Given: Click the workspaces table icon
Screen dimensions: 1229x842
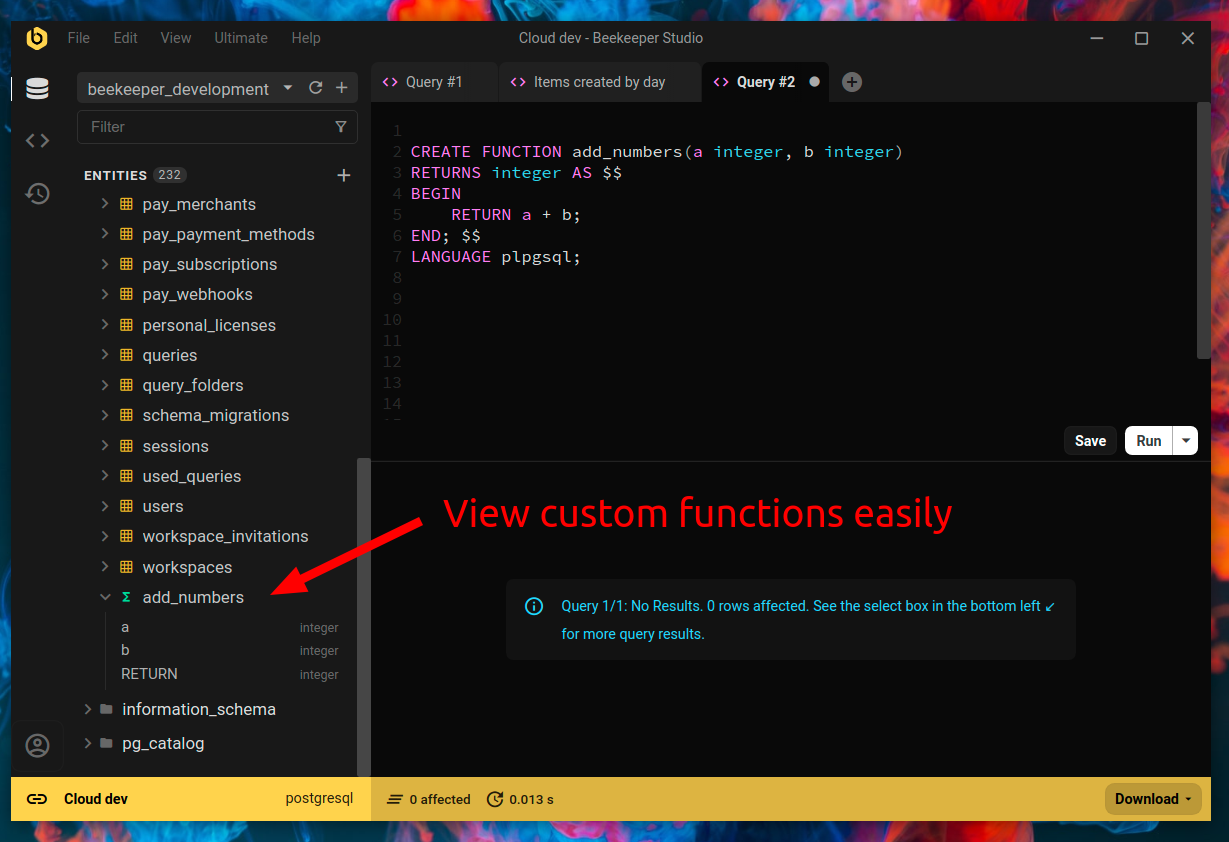Looking at the screenshot, I should pos(126,567).
